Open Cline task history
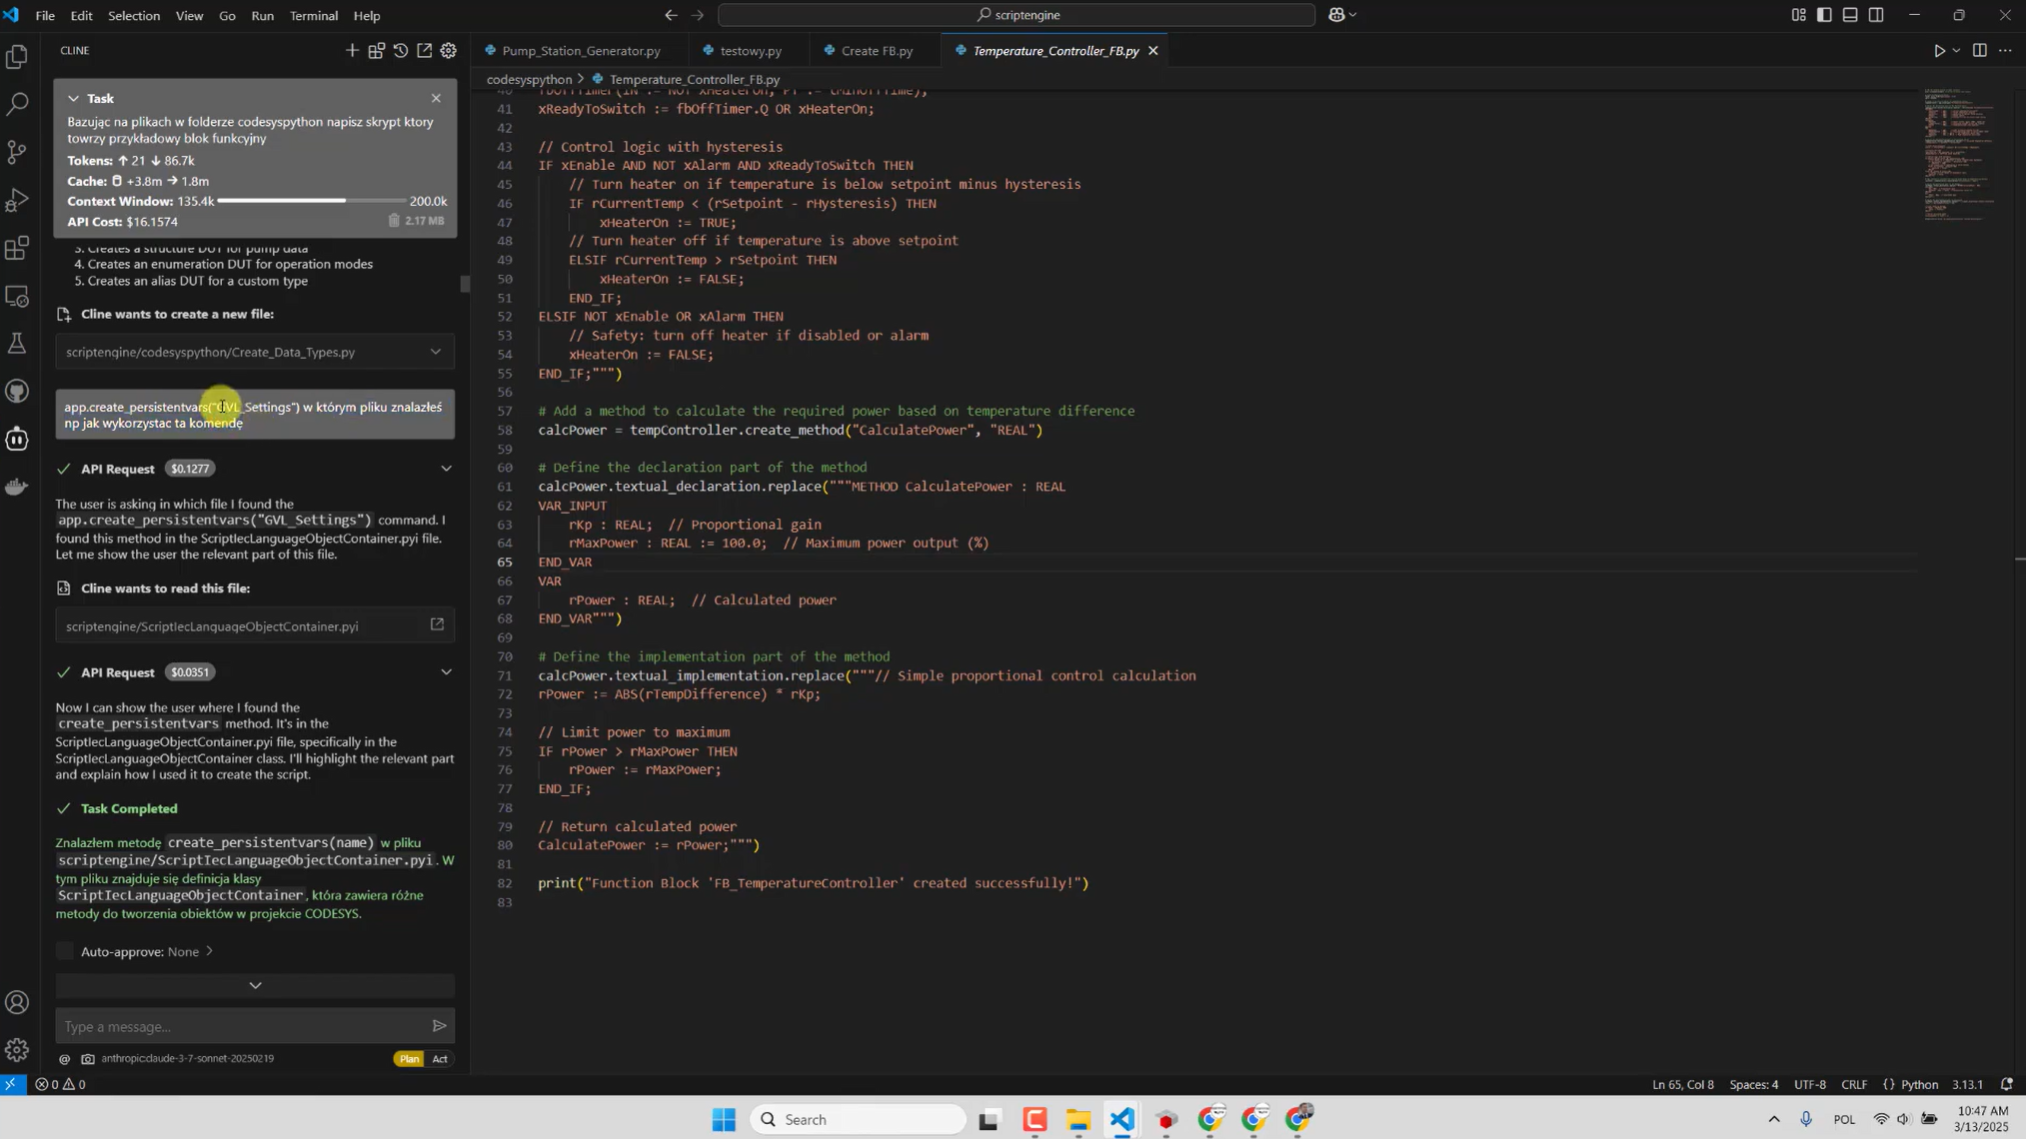 pos(400,50)
